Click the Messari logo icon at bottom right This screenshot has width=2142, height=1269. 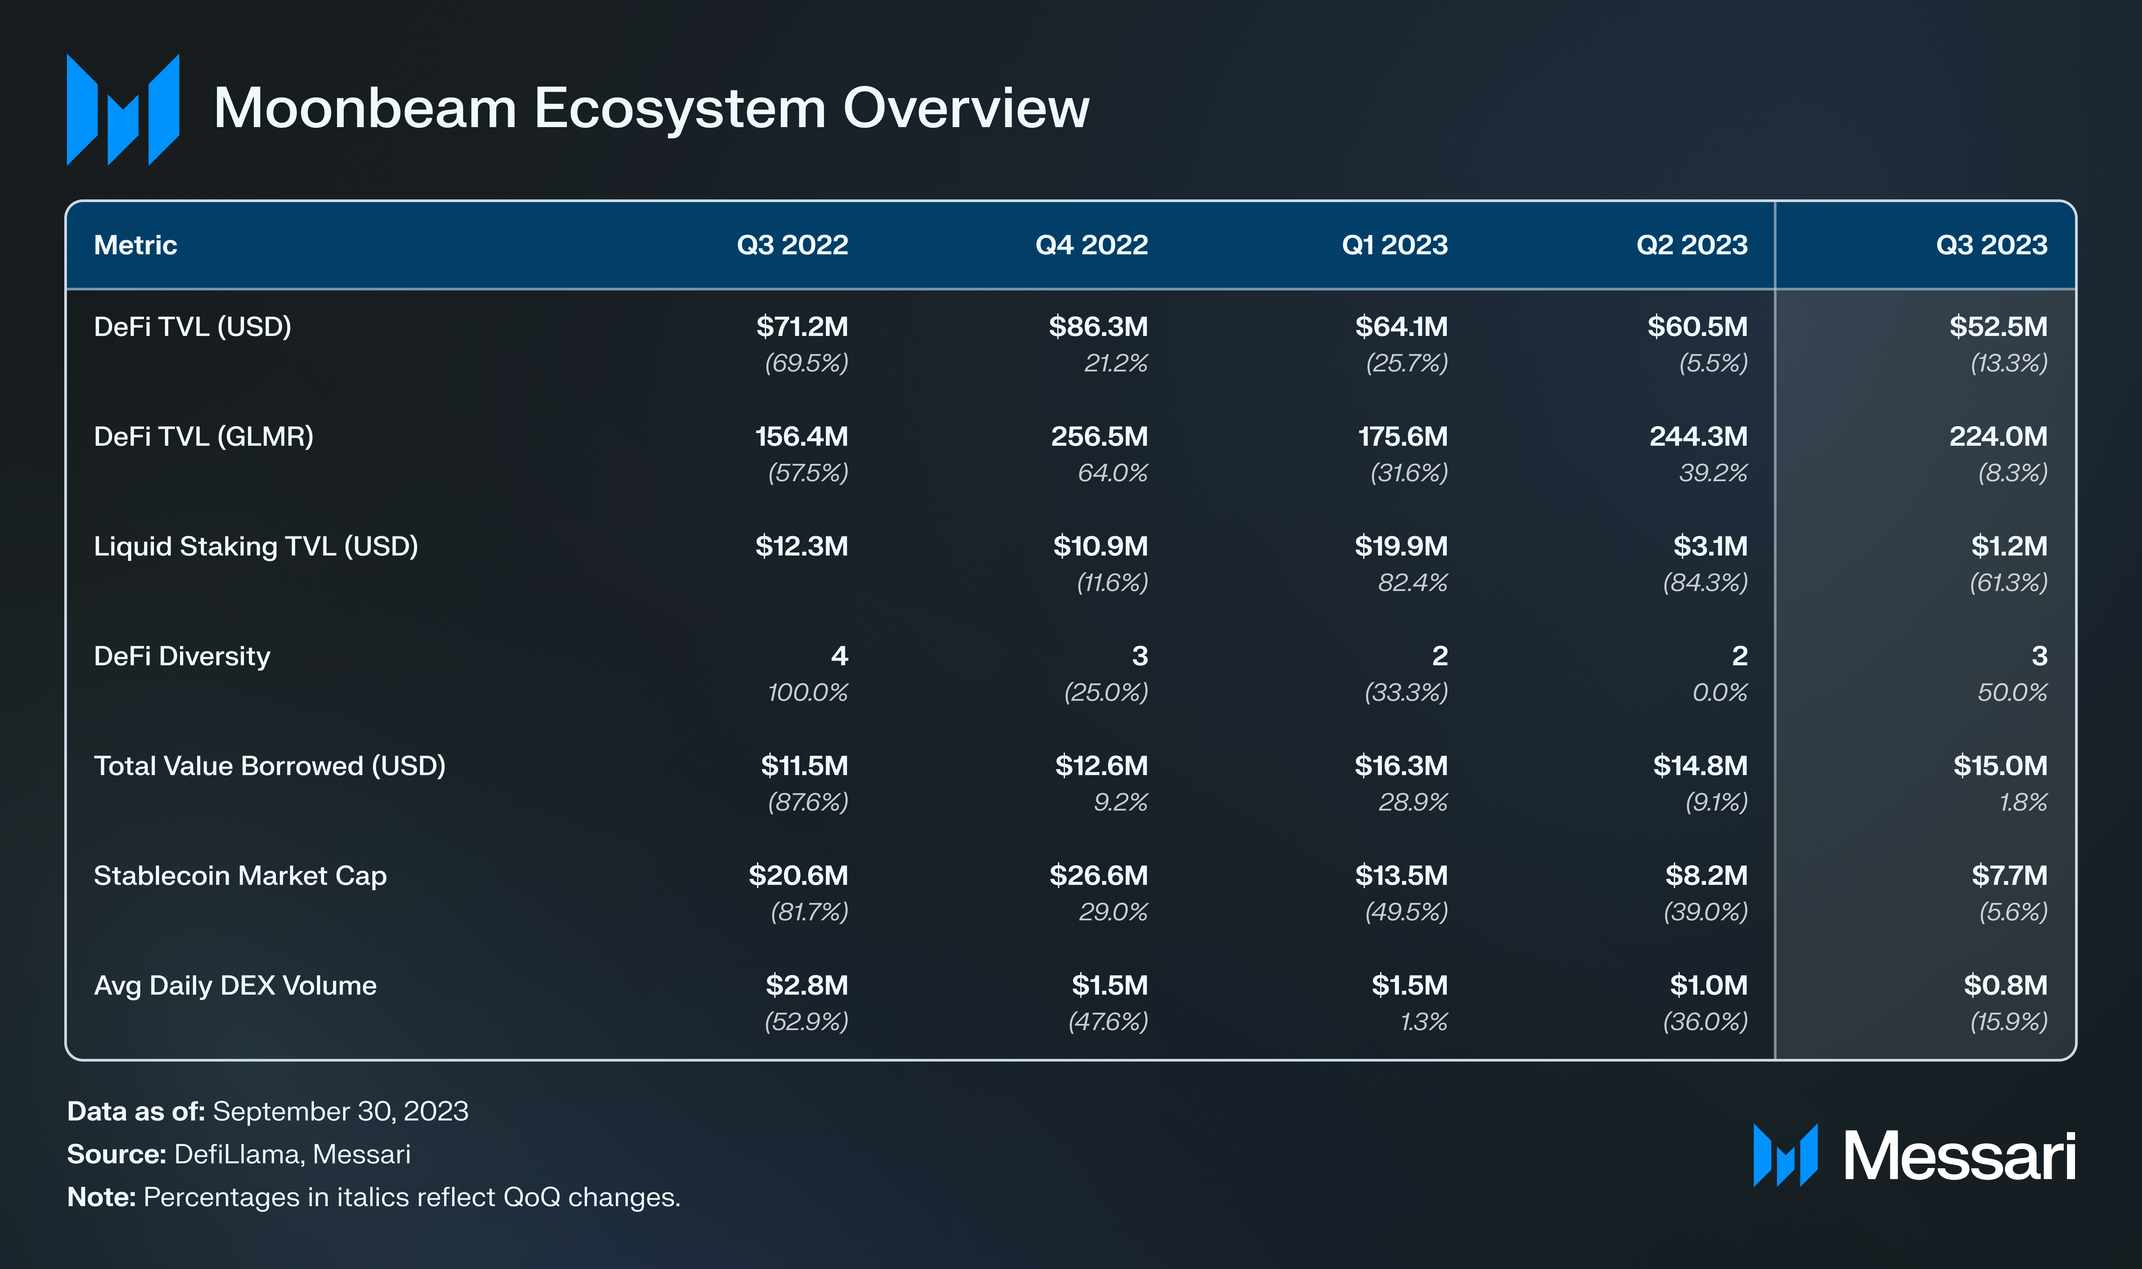[x=1785, y=1156]
